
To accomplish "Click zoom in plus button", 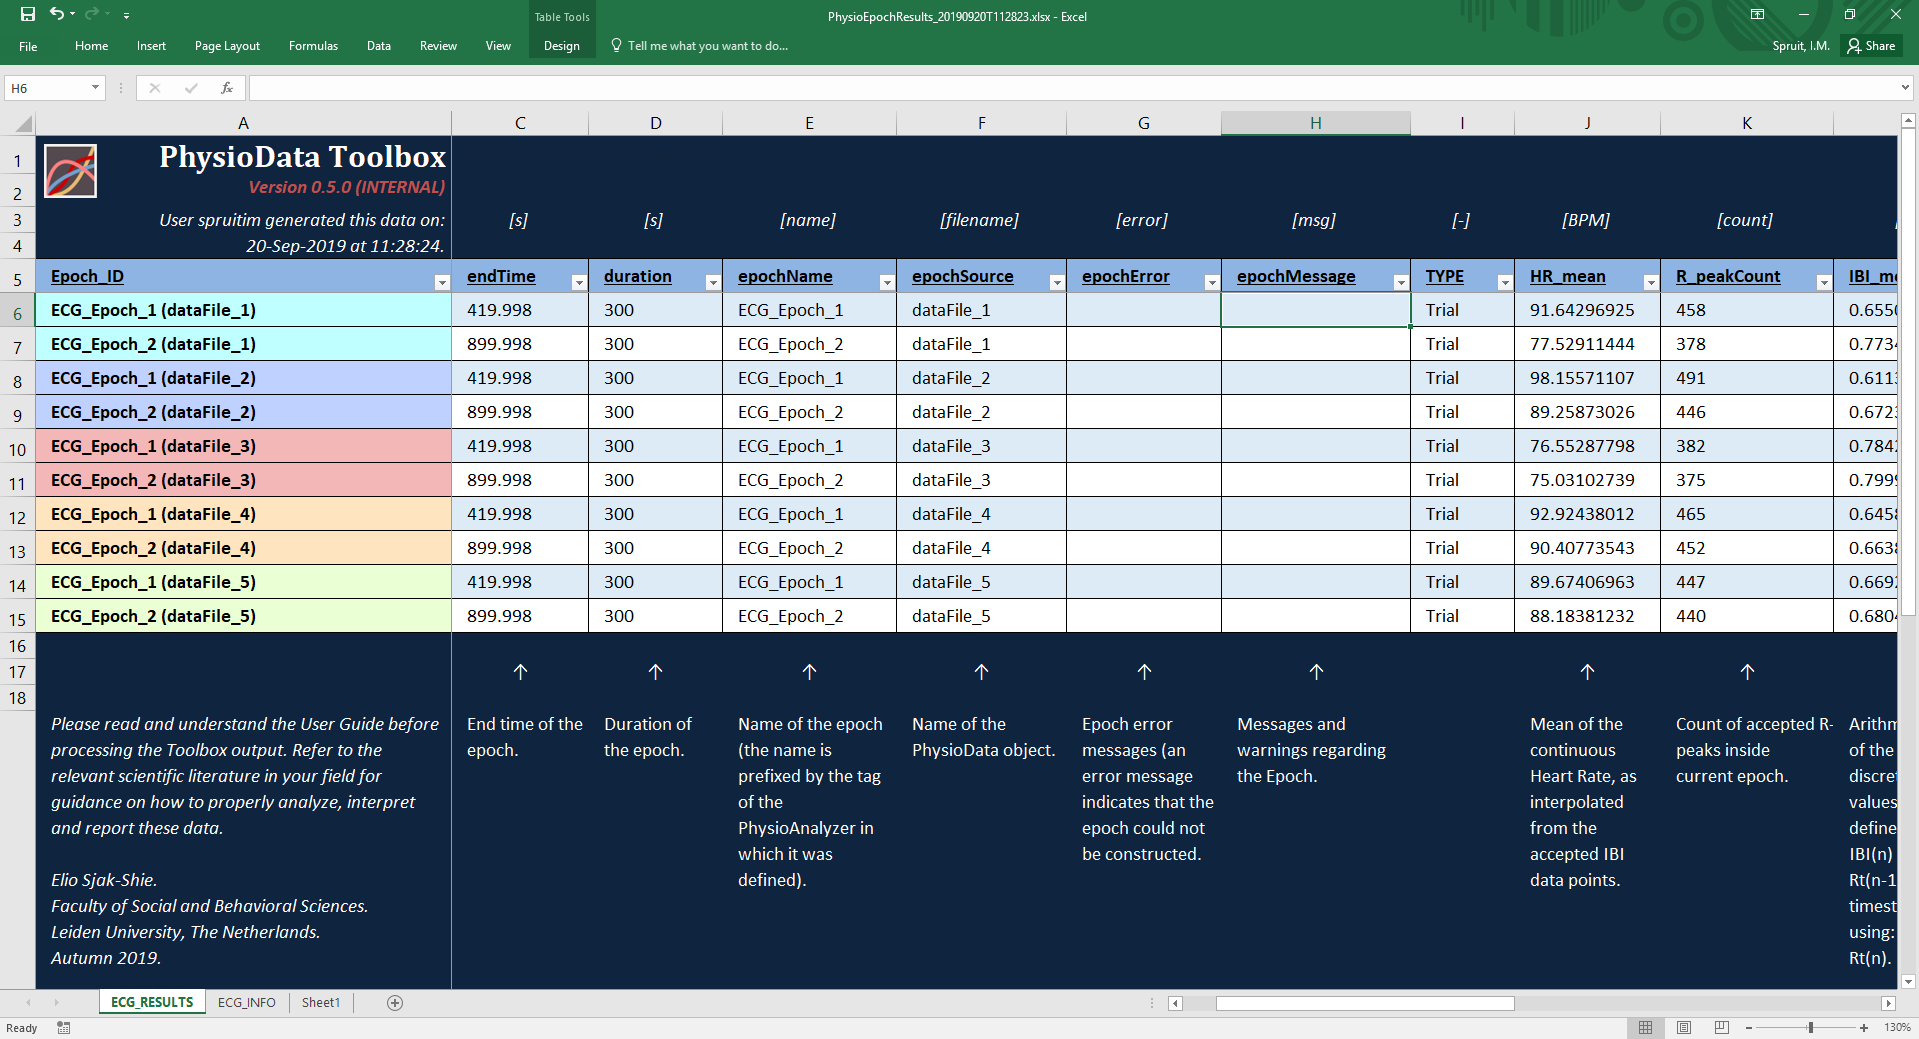I will coord(1864,1027).
